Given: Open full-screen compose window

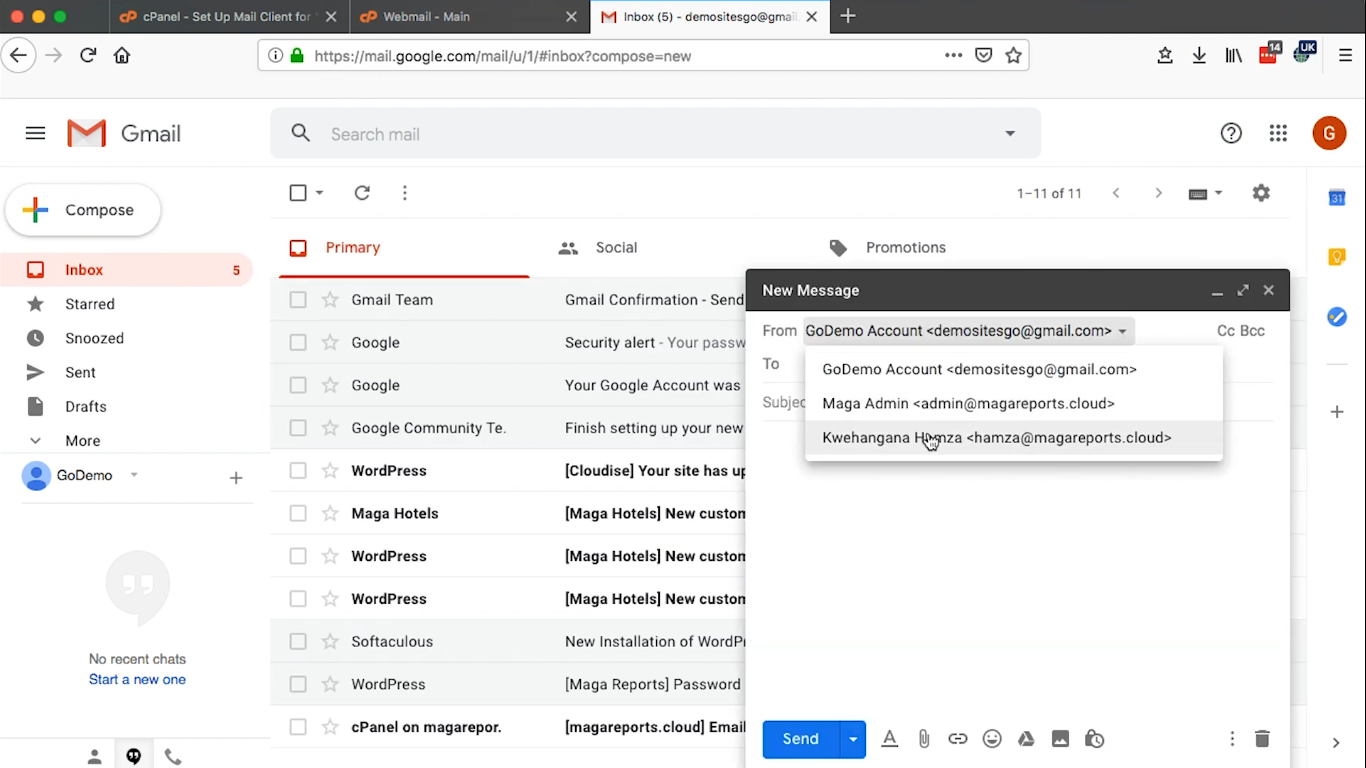Looking at the screenshot, I should [x=1243, y=290].
